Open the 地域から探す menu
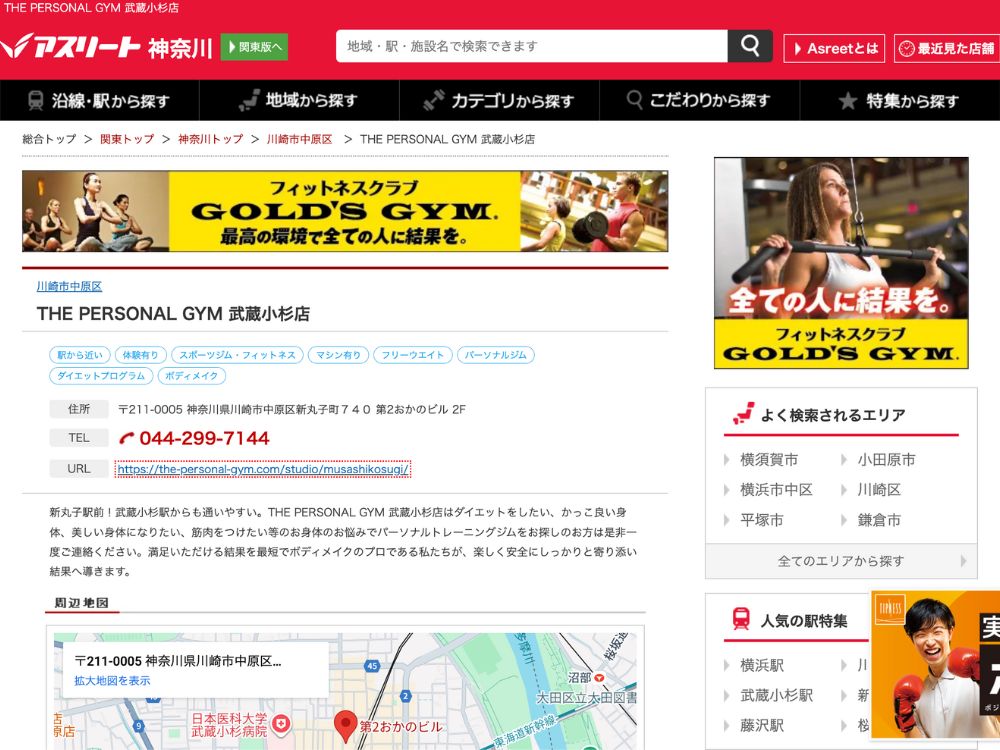Screen dimensions: 1000x750 [299, 100]
